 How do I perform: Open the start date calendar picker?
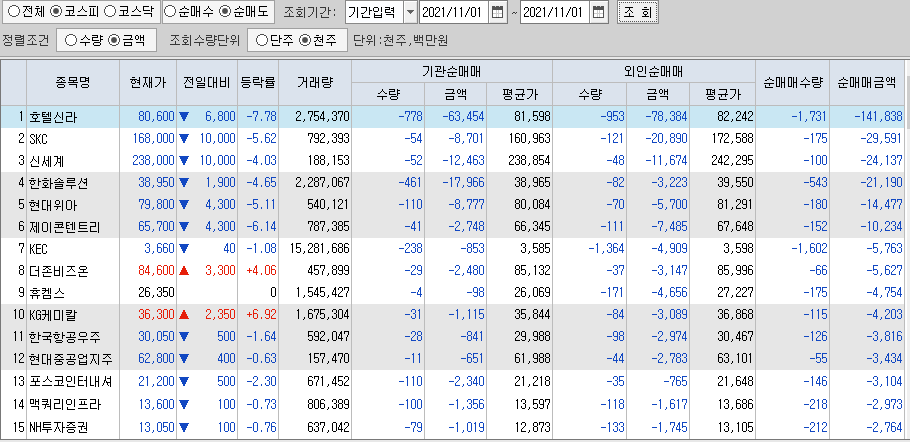(x=497, y=12)
